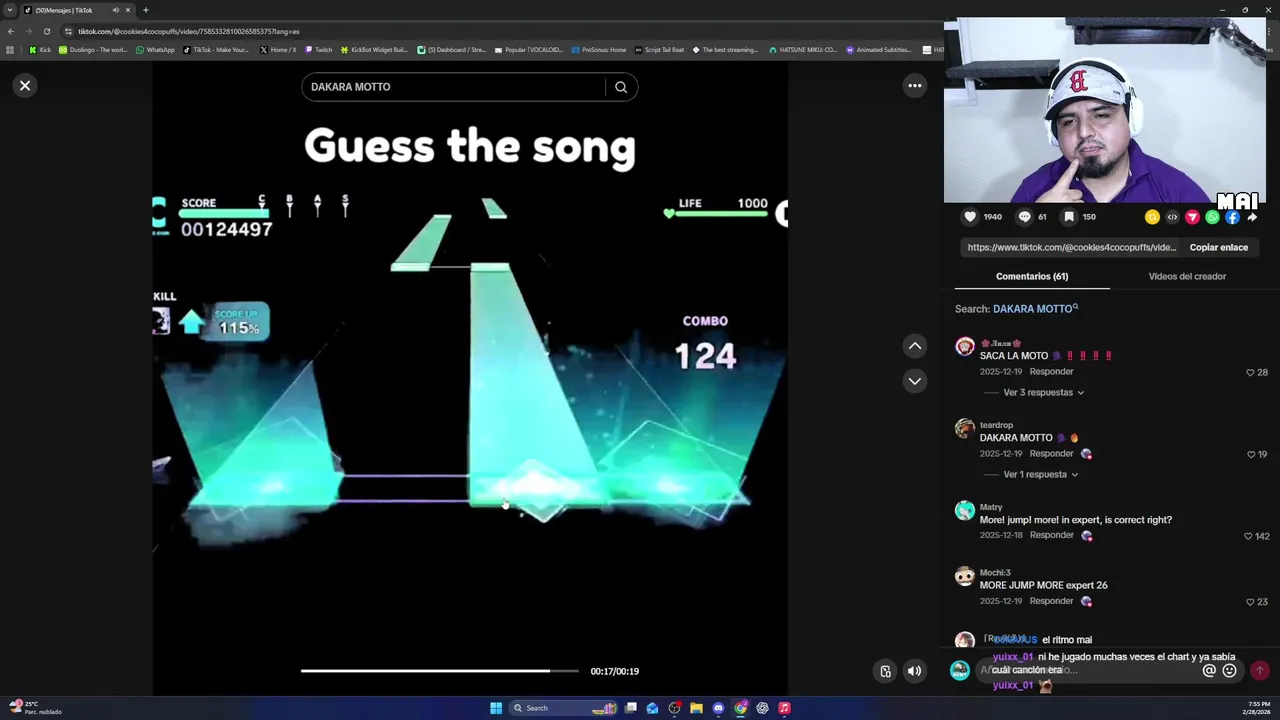This screenshot has height=720, width=1280.
Task: Seek on the video progress bar
Action: click(439, 671)
